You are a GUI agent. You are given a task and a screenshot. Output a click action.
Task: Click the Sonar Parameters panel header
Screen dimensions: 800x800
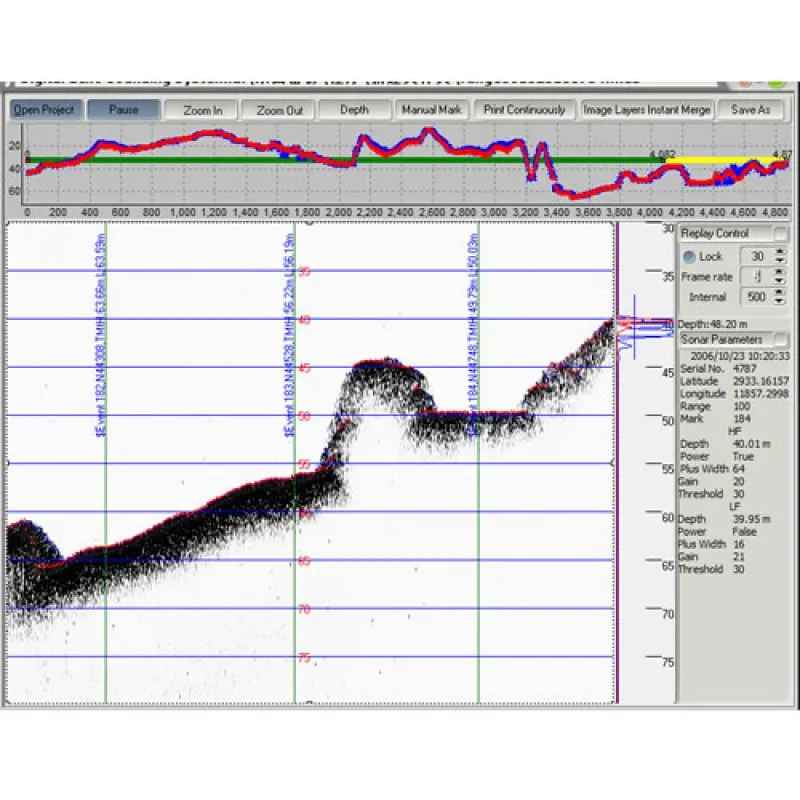[x=720, y=340]
